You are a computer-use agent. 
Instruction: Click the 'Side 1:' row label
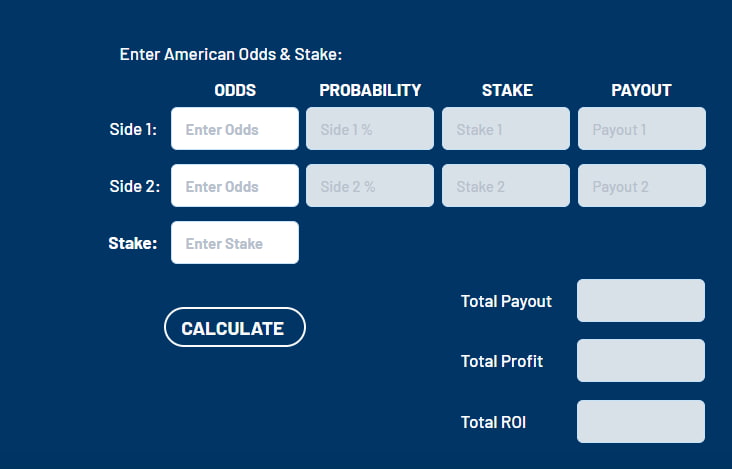click(133, 129)
